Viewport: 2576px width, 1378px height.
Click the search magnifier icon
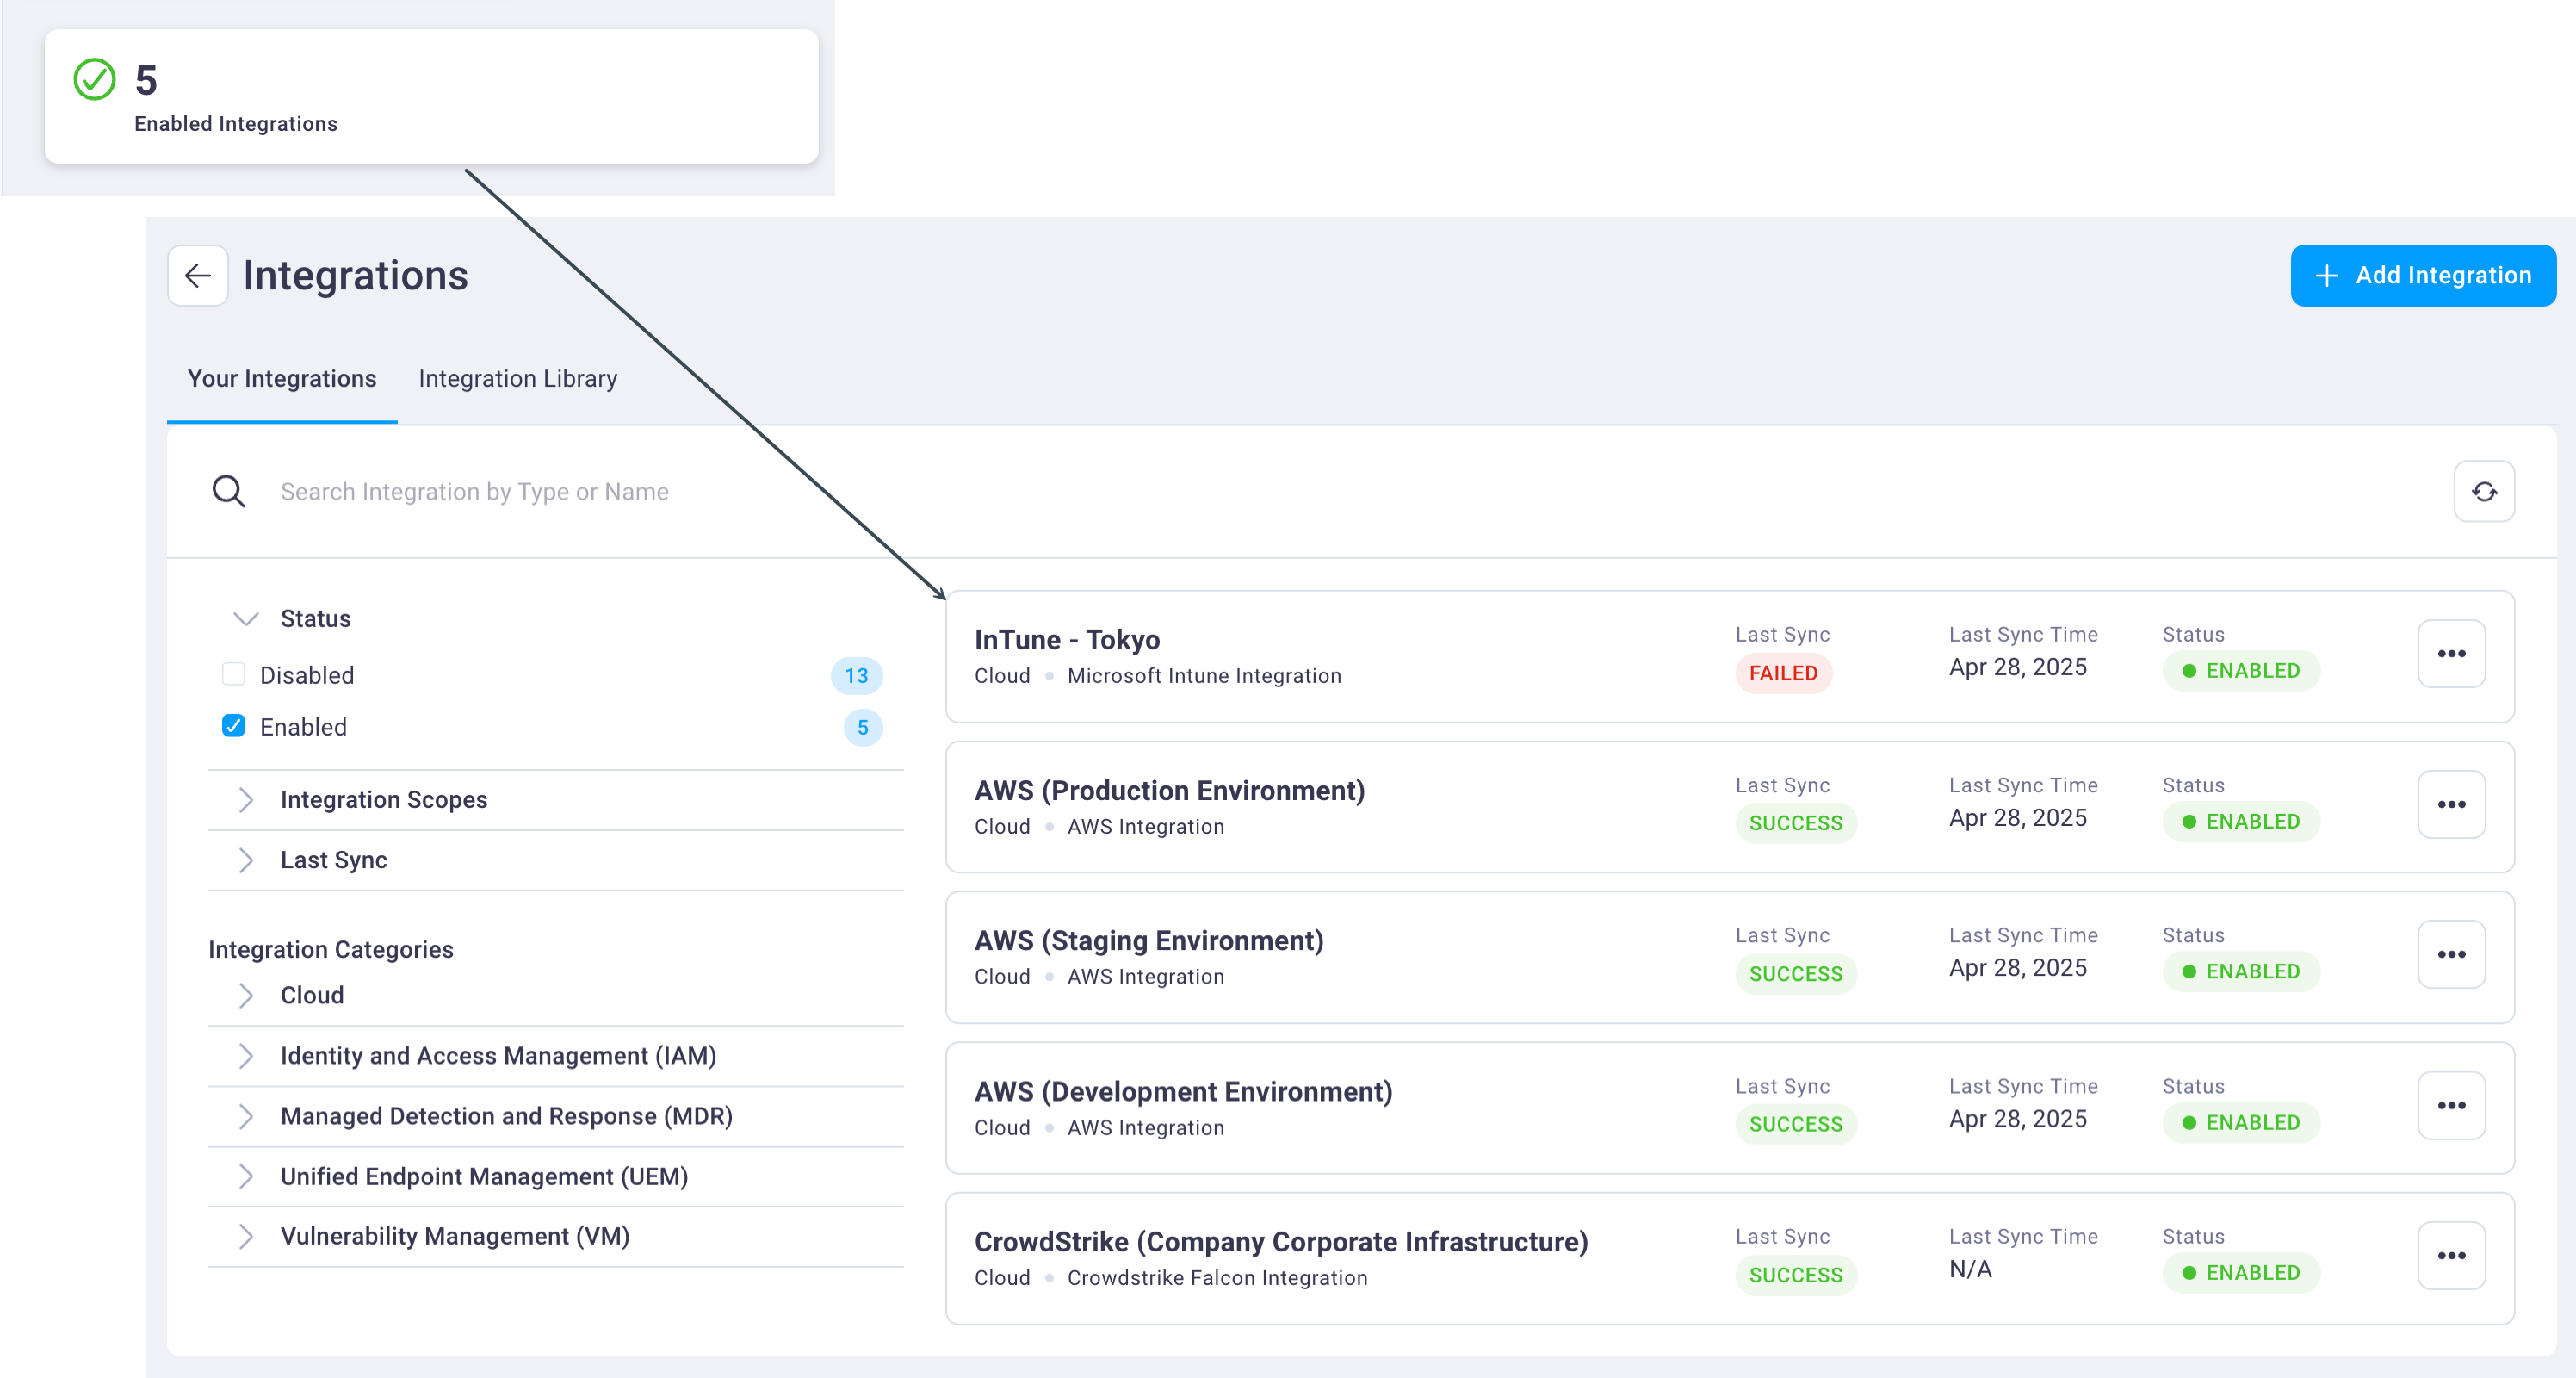coord(228,491)
